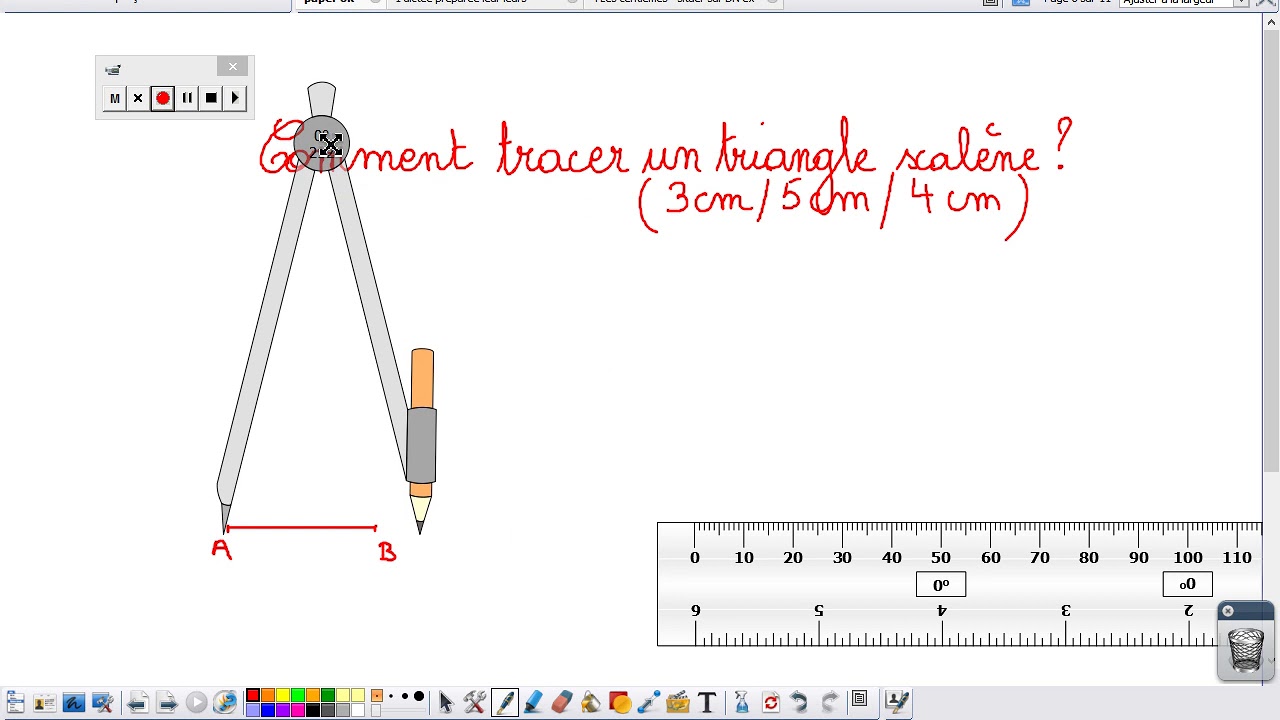Pause the screen recording

pos(187,98)
